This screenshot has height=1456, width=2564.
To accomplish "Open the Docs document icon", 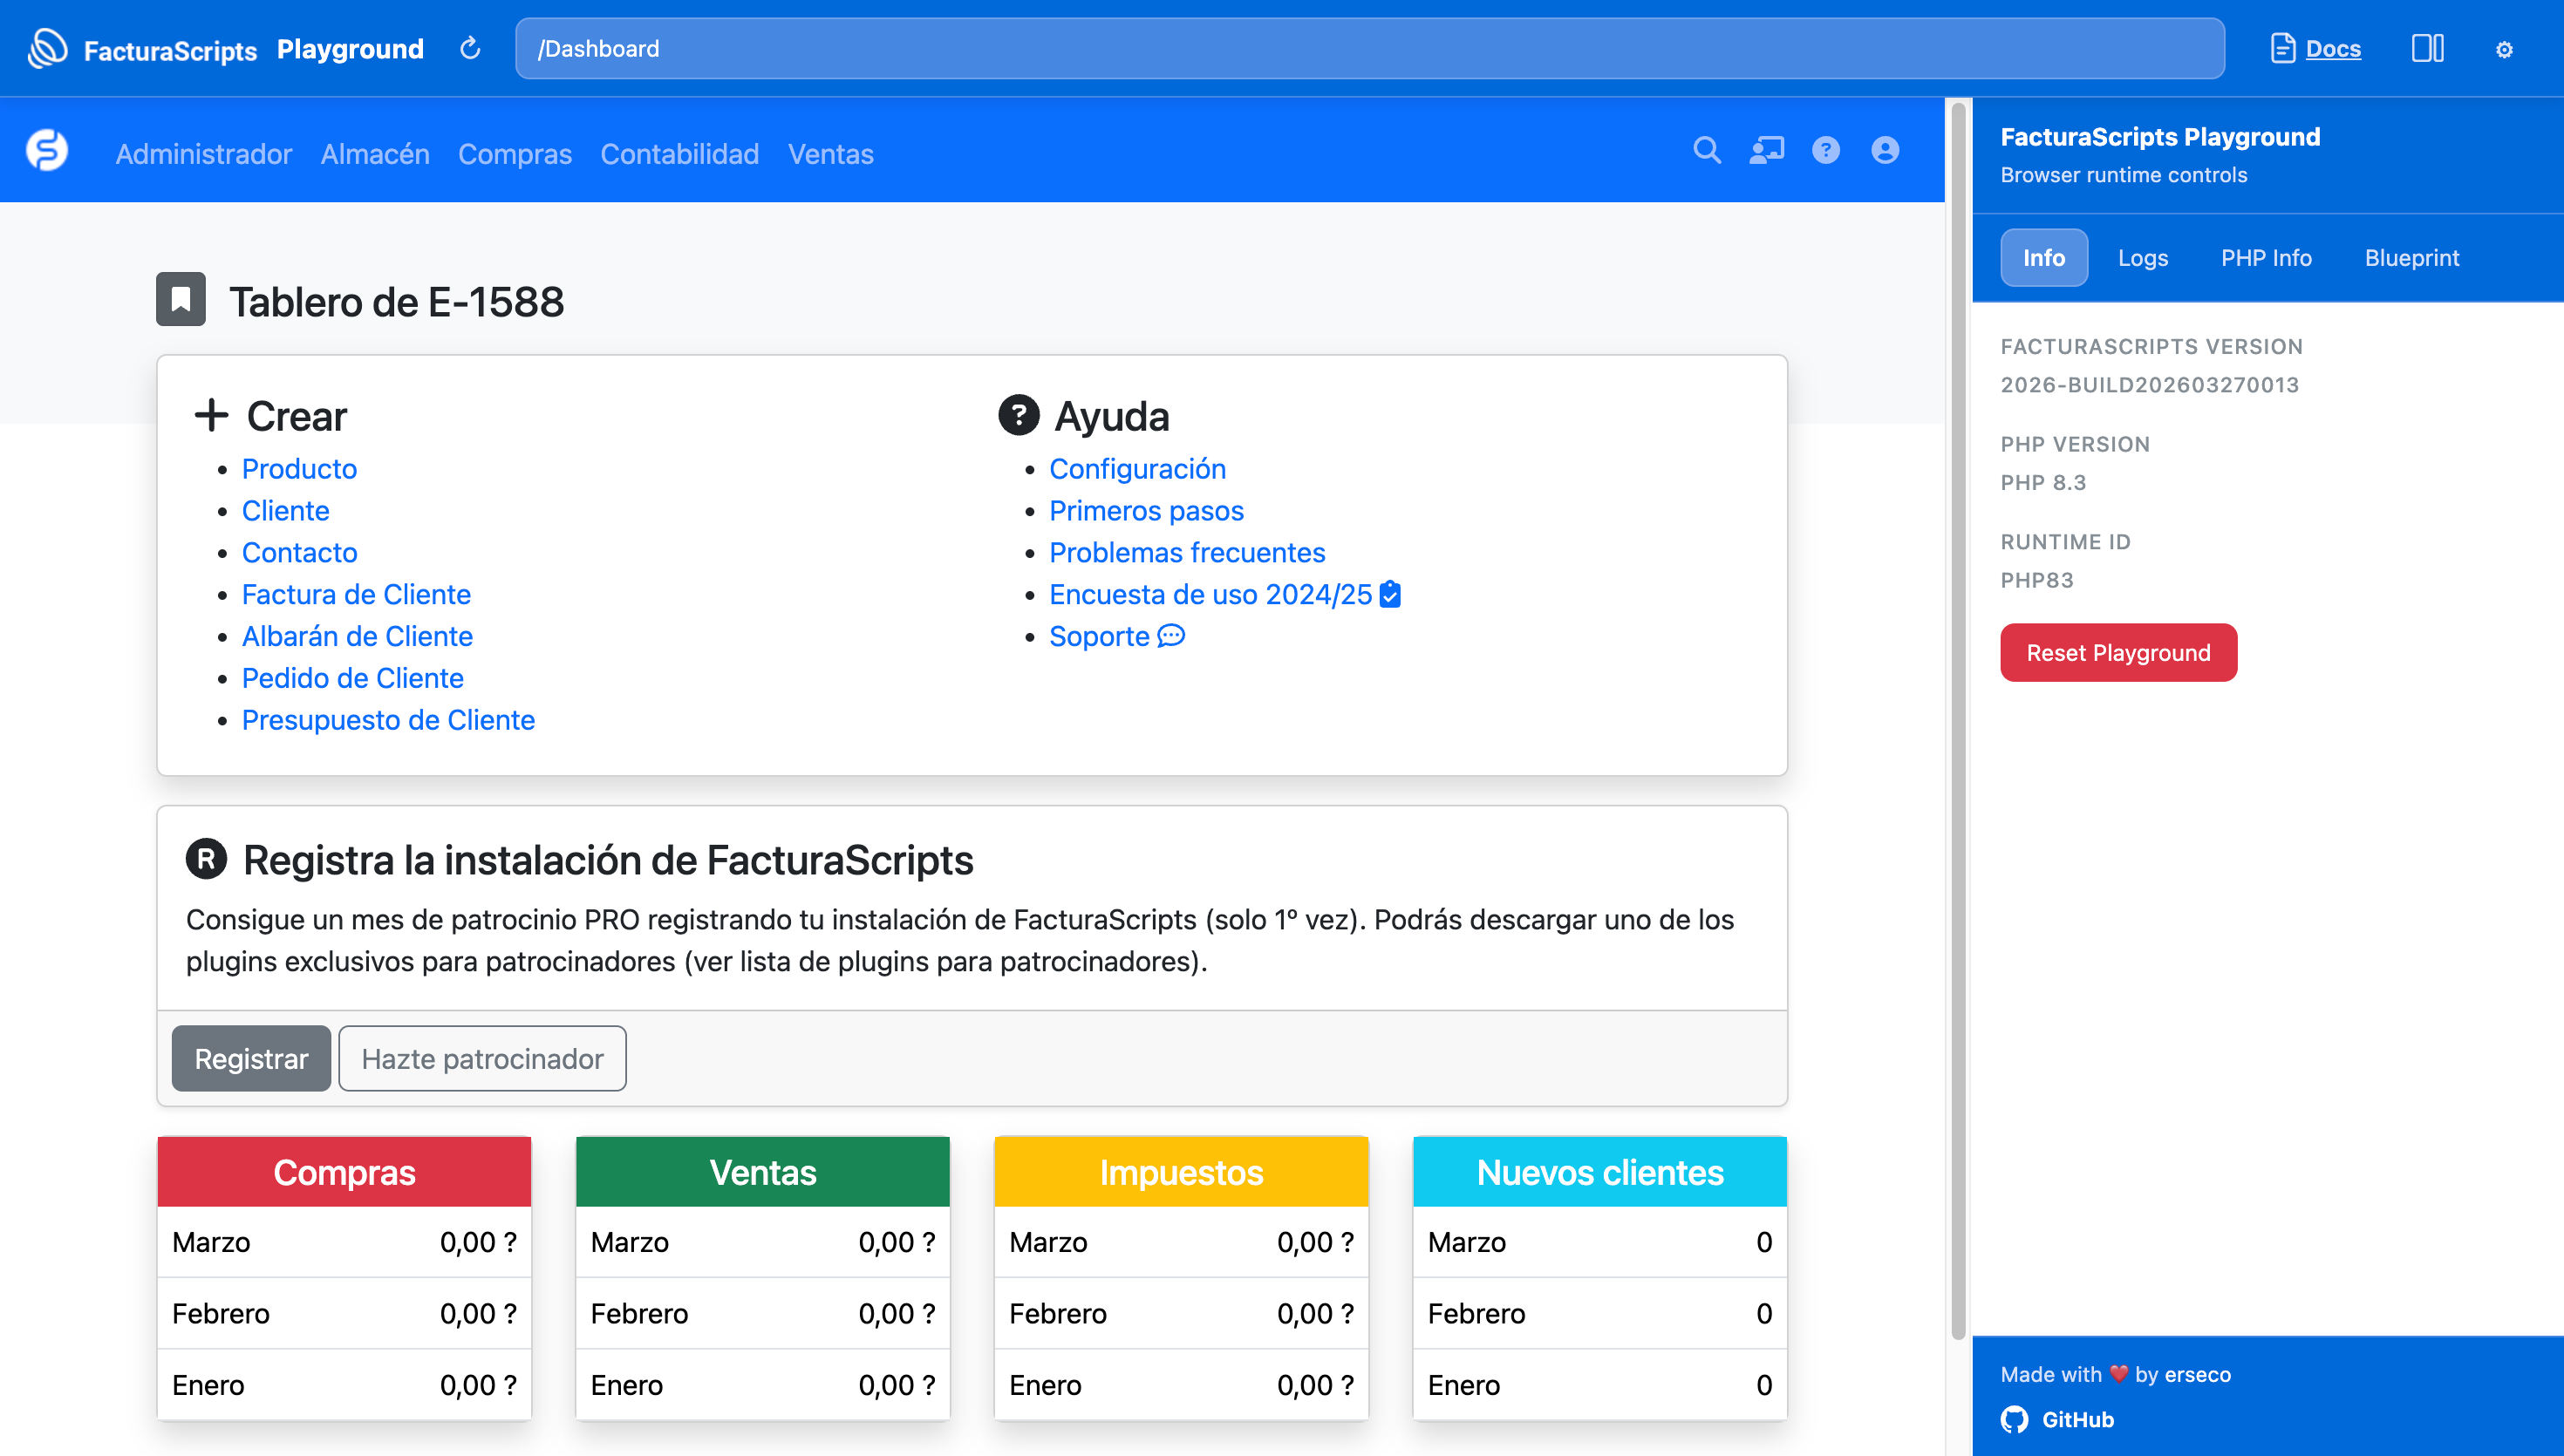I will (x=2282, y=48).
